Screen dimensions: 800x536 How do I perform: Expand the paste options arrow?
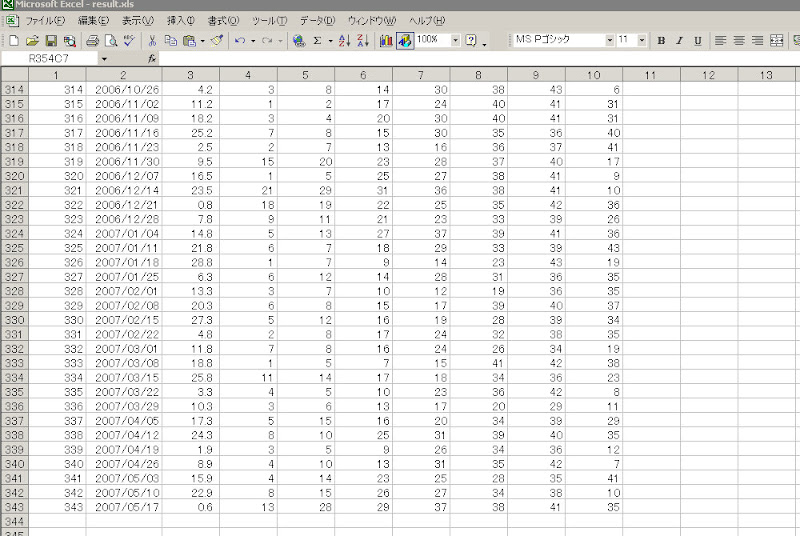click(x=203, y=41)
